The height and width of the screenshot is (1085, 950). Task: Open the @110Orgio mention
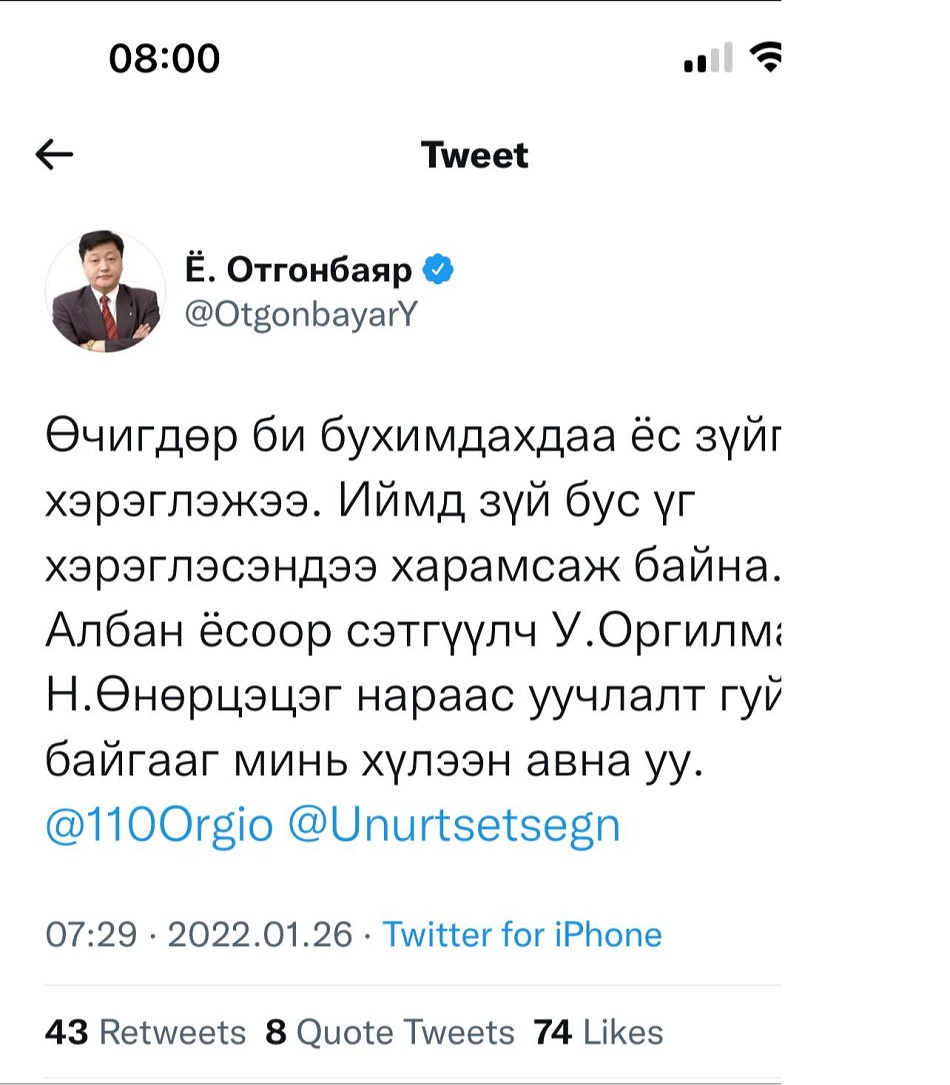(x=159, y=825)
